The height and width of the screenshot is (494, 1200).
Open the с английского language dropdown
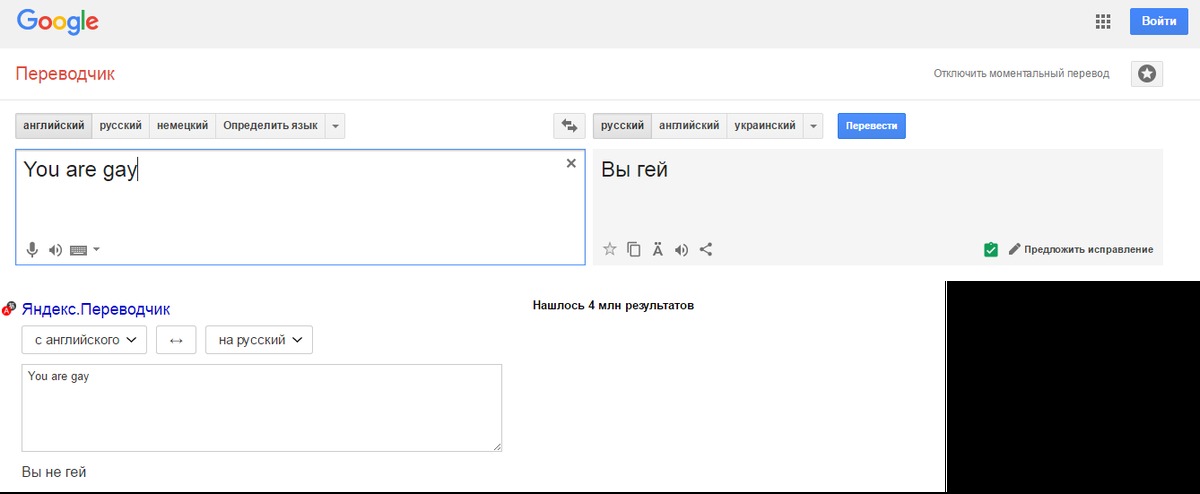(x=85, y=340)
